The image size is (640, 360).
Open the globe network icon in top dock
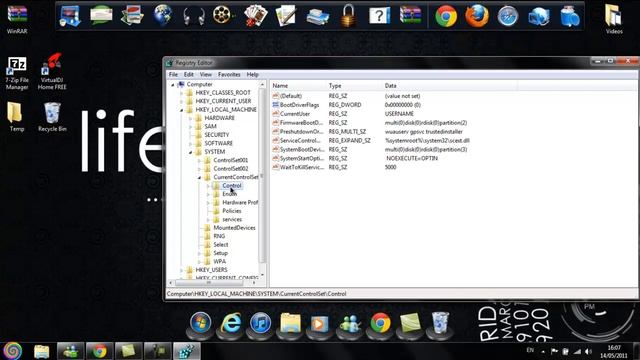click(x=162, y=16)
